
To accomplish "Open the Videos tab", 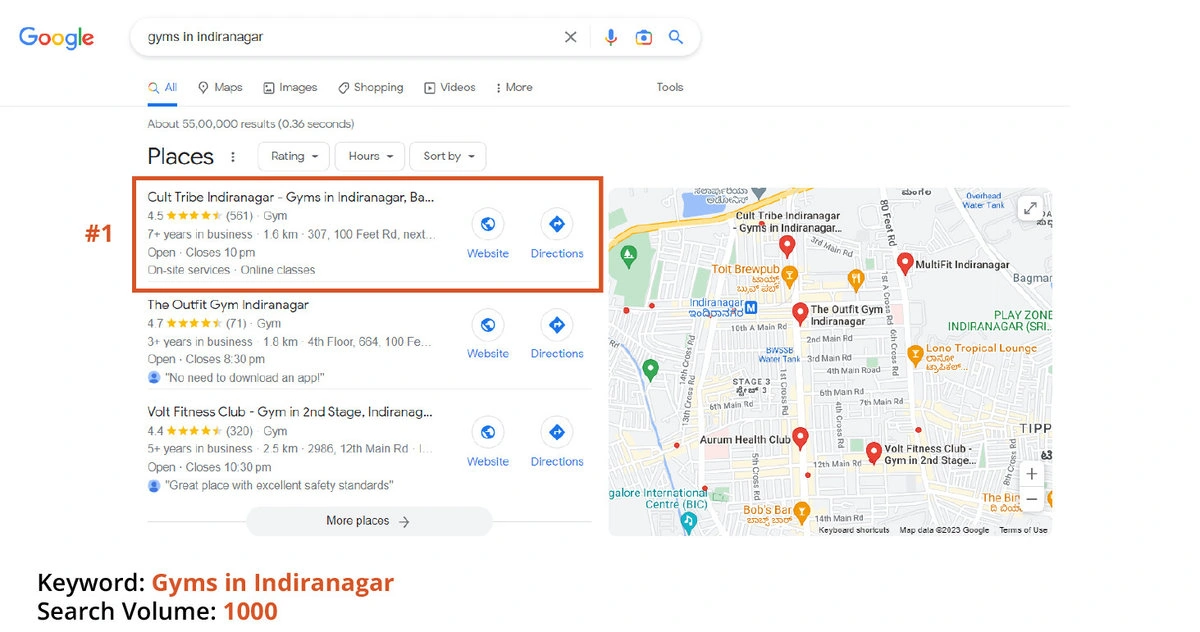I will [x=450, y=88].
